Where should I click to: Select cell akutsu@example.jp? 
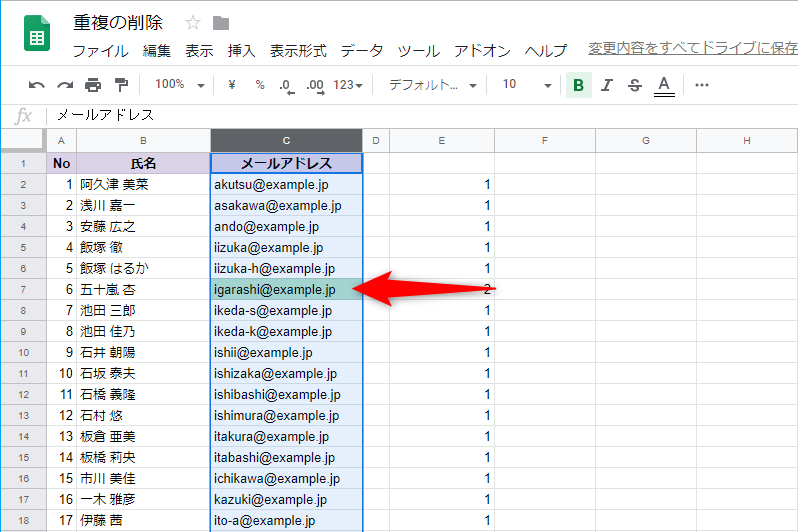[x=287, y=184]
